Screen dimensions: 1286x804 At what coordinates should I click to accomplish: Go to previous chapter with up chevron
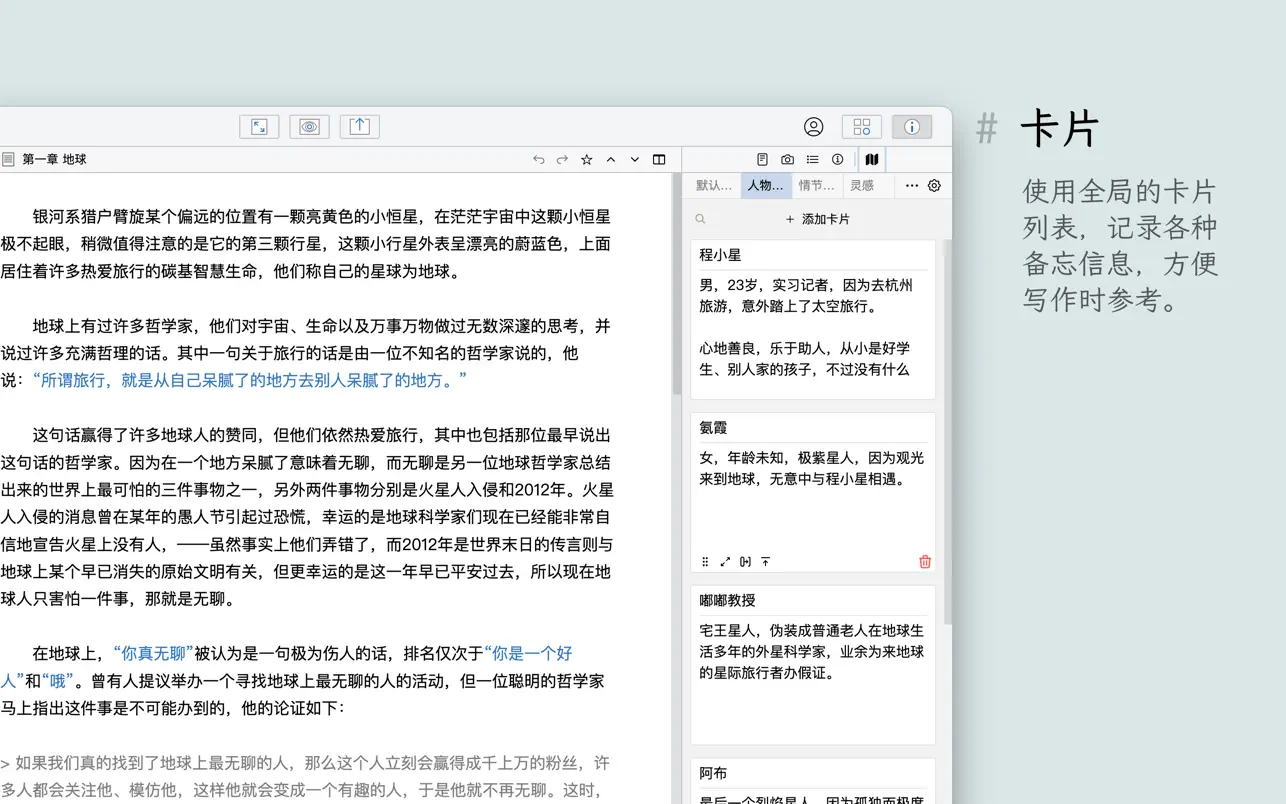611,159
